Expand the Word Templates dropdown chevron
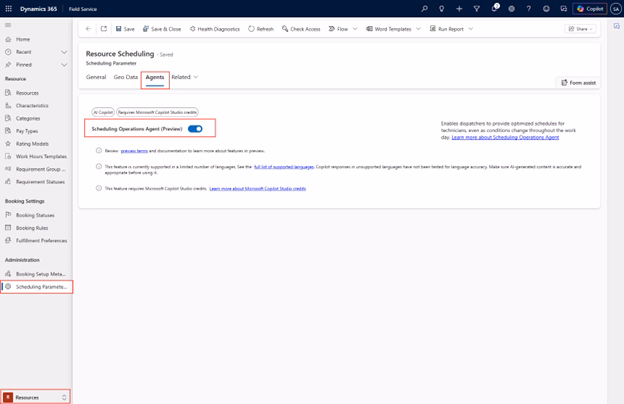The height and width of the screenshot is (404, 624). 418,29
